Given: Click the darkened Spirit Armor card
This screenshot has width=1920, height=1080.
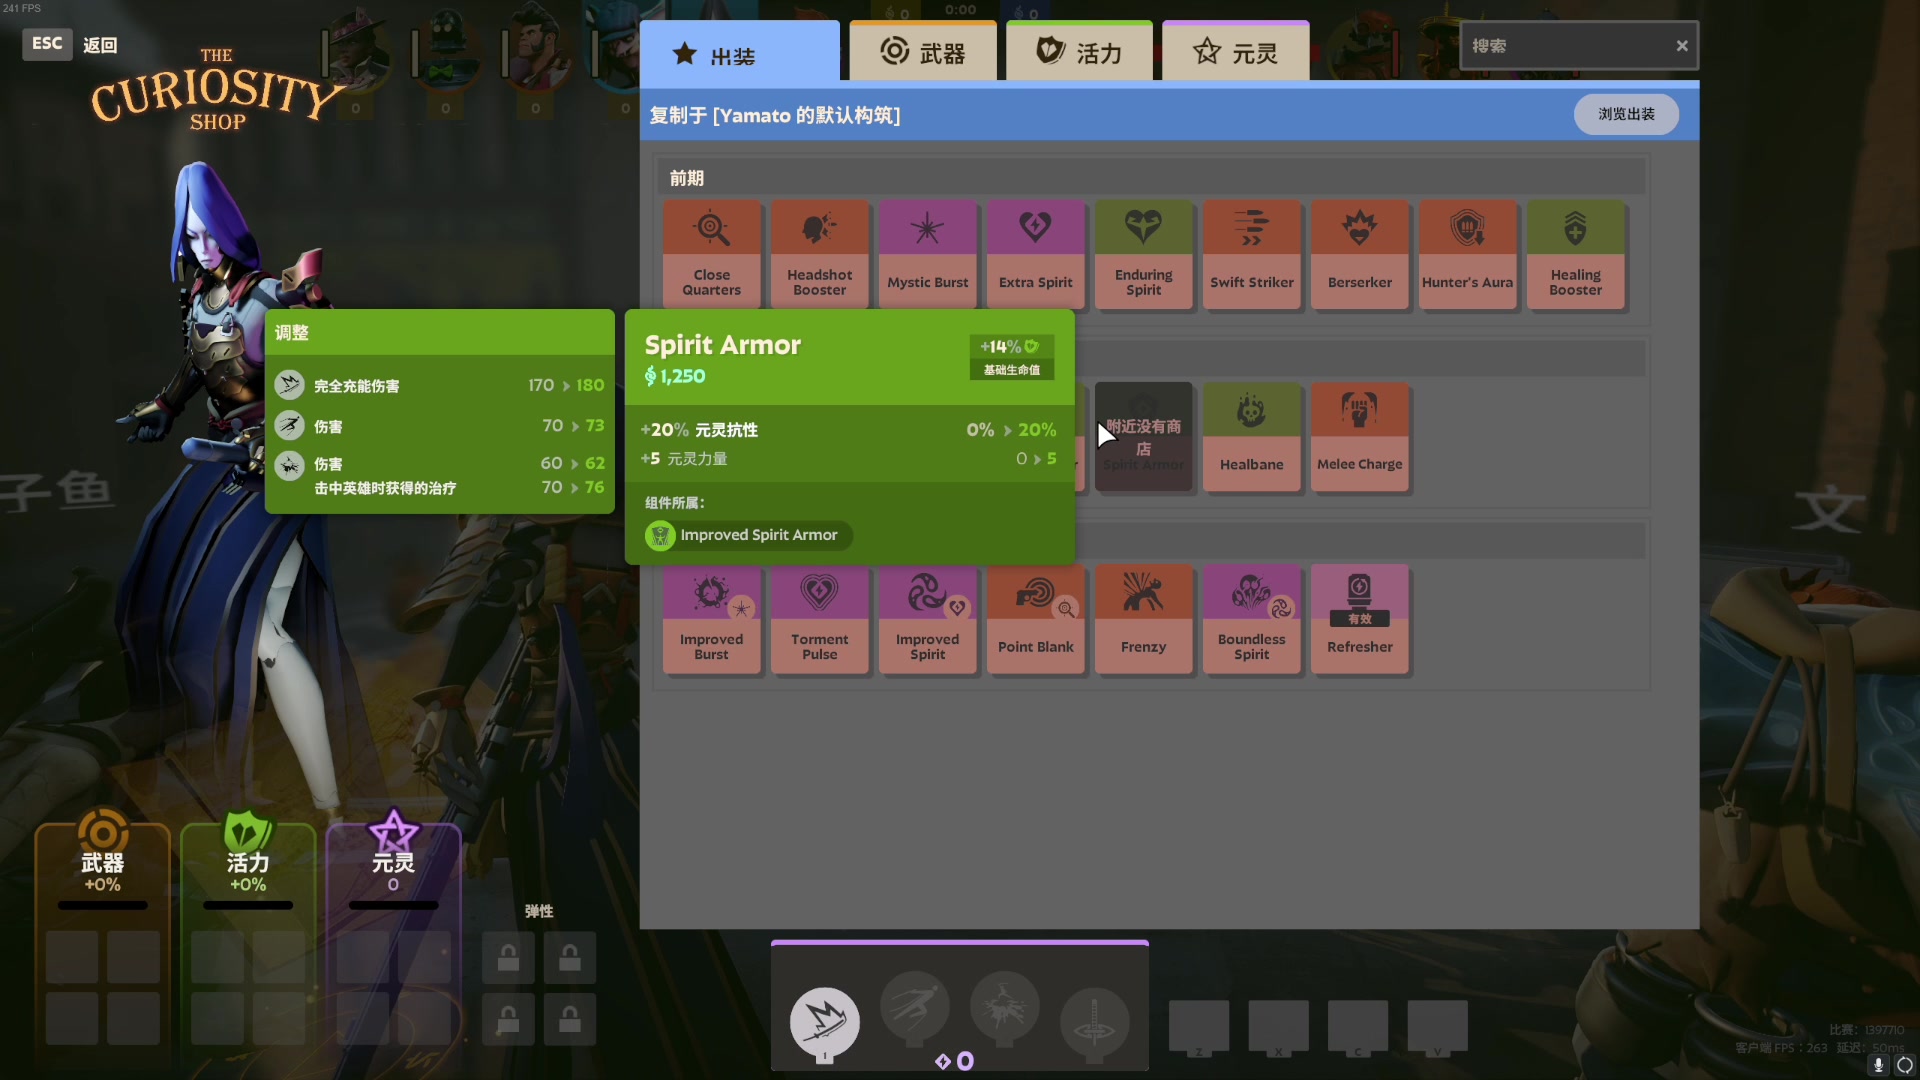Looking at the screenshot, I should (x=1144, y=436).
